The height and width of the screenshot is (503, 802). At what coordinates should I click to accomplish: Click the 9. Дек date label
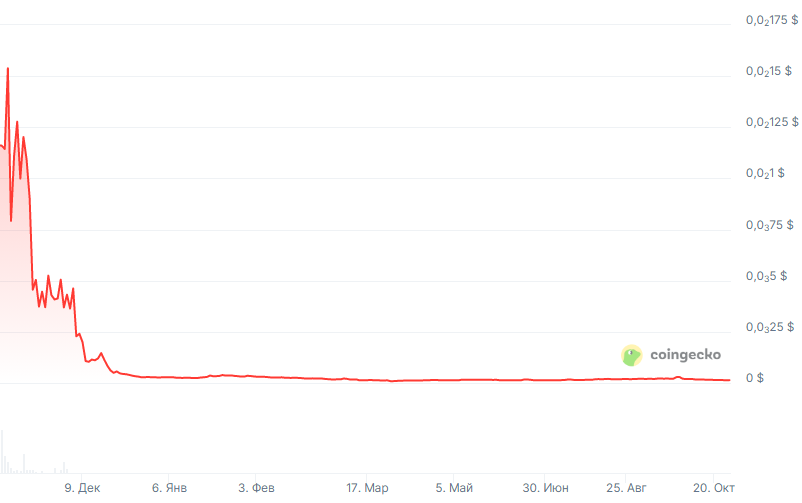[x=82, y=488]
